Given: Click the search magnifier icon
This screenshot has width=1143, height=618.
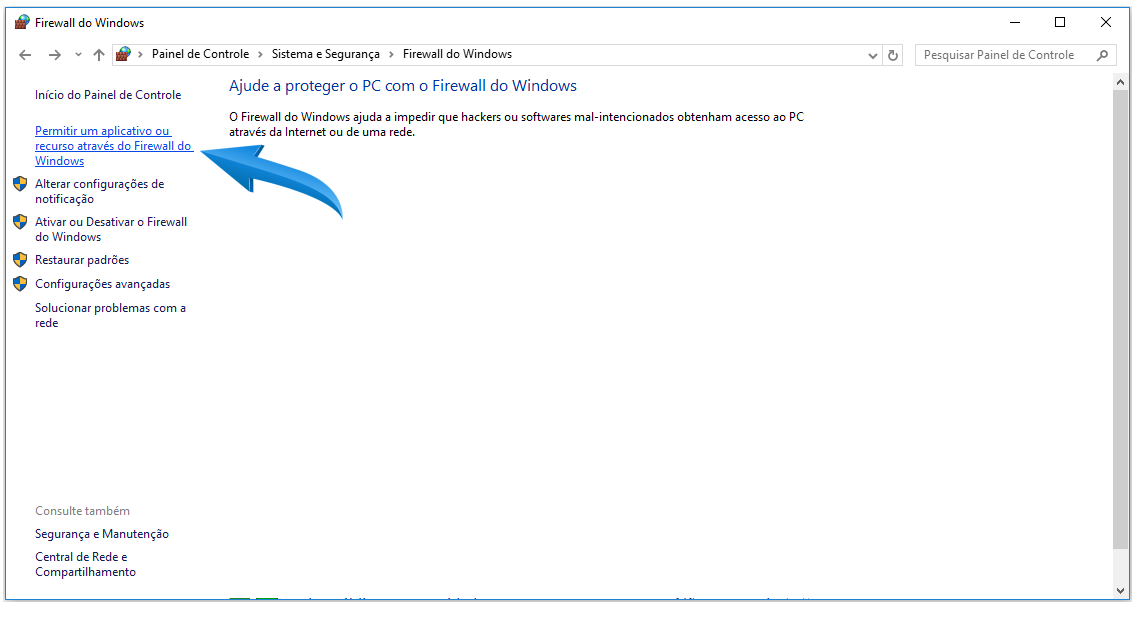Looking at the screenshot, I should pyautogui.click(x=1102, y=55).
